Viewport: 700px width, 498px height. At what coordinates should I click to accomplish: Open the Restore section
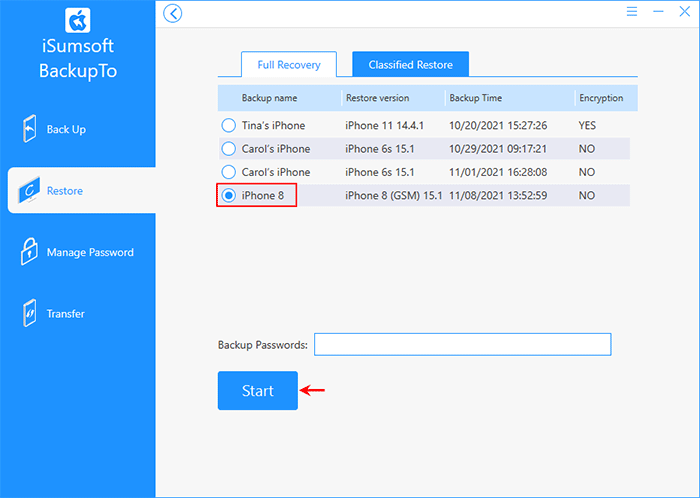(x=81, y=191)
